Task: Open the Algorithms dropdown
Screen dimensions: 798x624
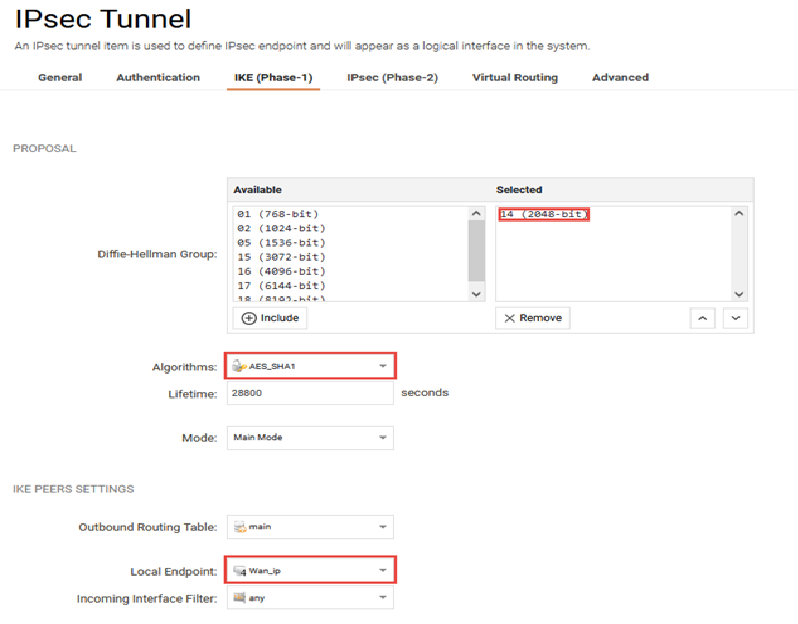Action: pyautogui.click(x=310, y=366)
